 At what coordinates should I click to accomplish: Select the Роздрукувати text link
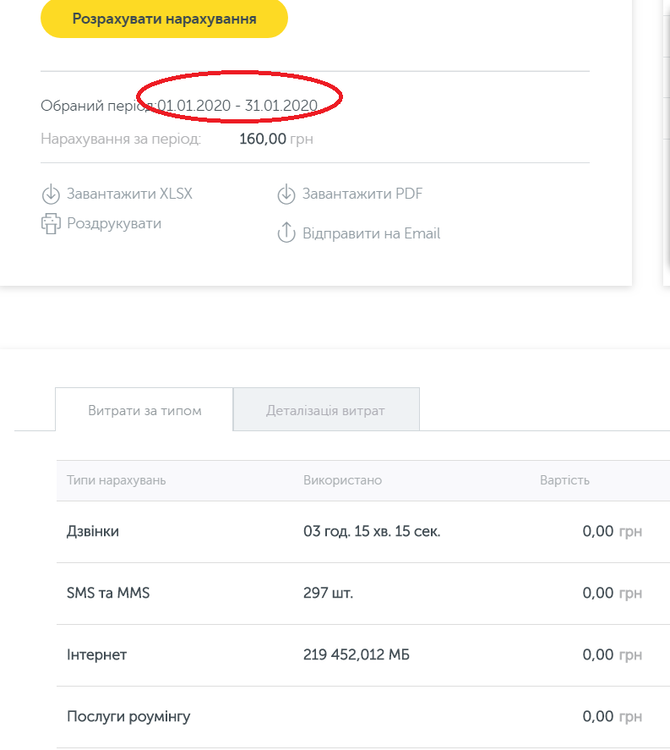point(114,224)
